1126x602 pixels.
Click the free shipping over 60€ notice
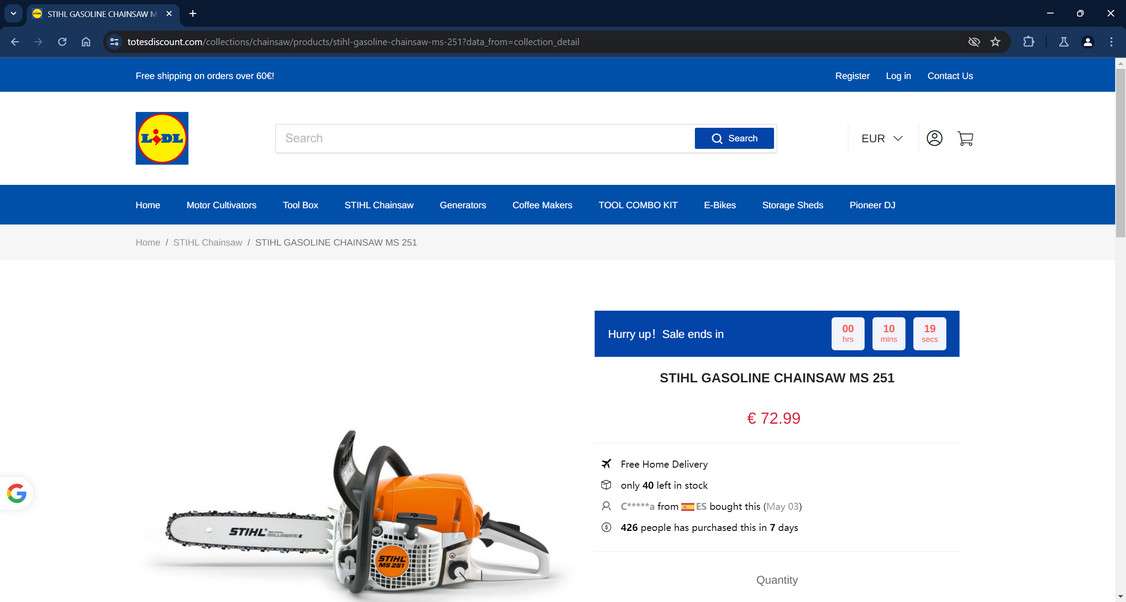pyautogui.click(x=205, y=75)
